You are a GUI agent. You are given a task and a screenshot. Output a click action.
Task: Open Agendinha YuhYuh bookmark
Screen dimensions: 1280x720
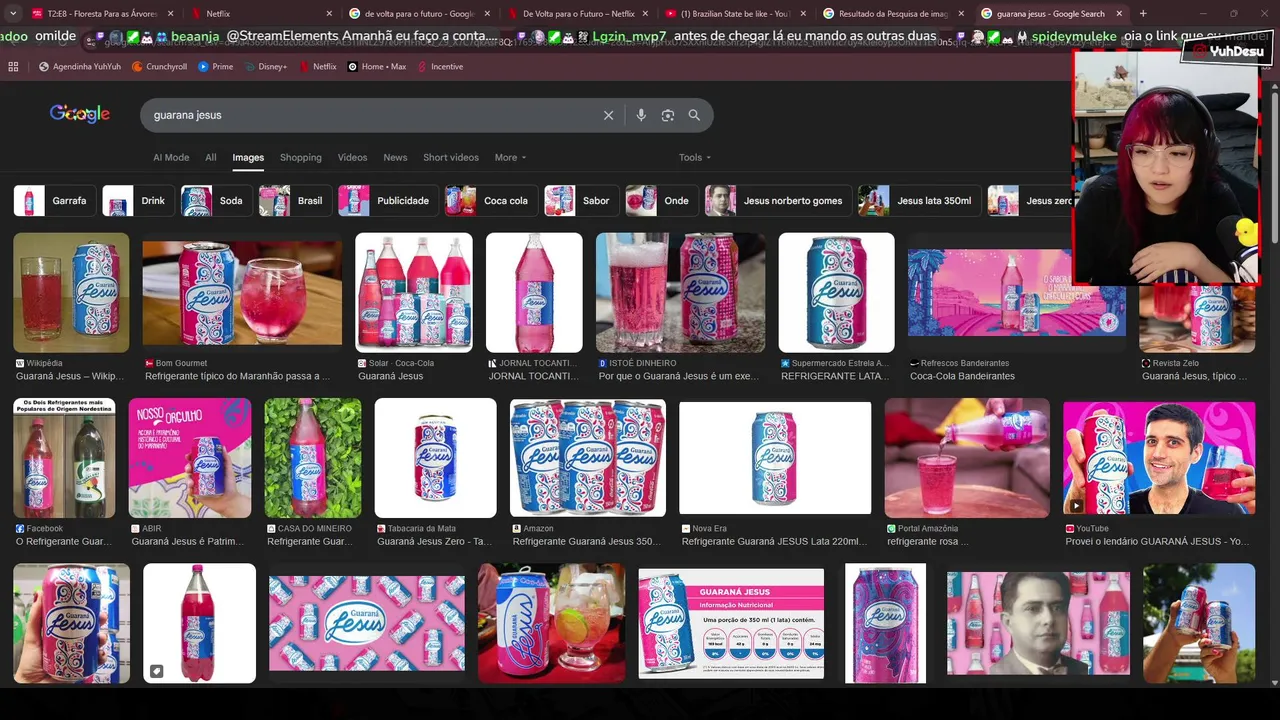(x=80, y=67)
